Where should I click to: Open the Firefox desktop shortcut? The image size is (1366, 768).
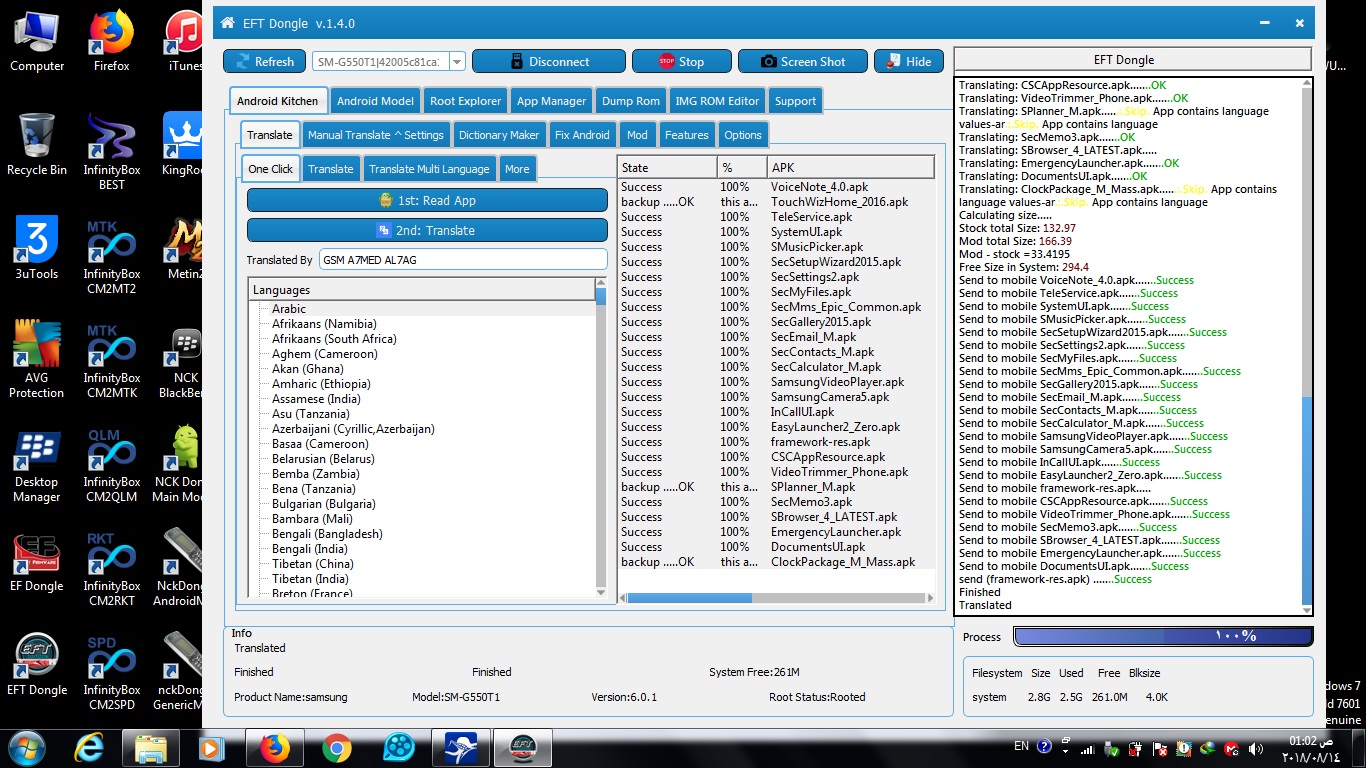111,41
